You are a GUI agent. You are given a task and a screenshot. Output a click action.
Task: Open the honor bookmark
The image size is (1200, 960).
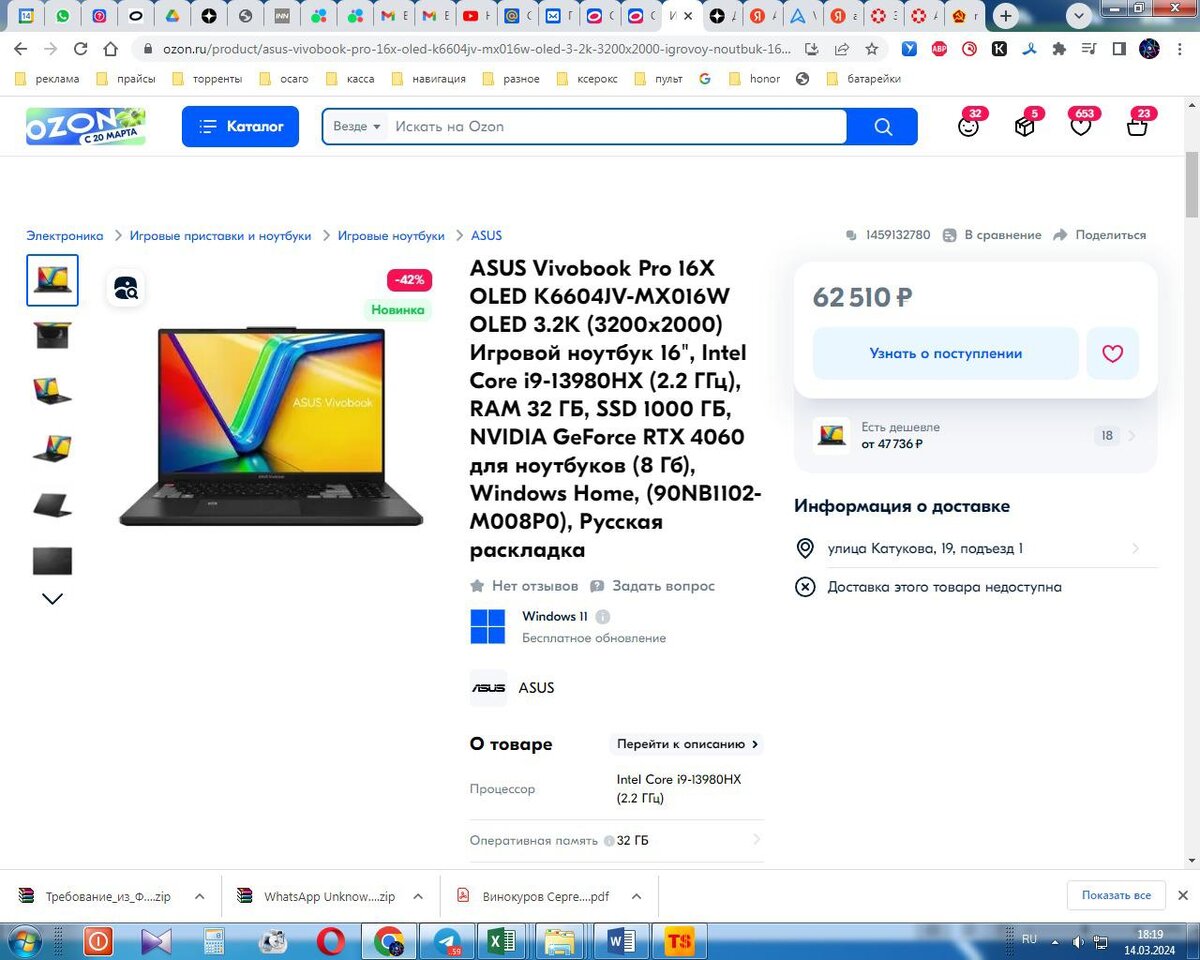pos(755,79)
